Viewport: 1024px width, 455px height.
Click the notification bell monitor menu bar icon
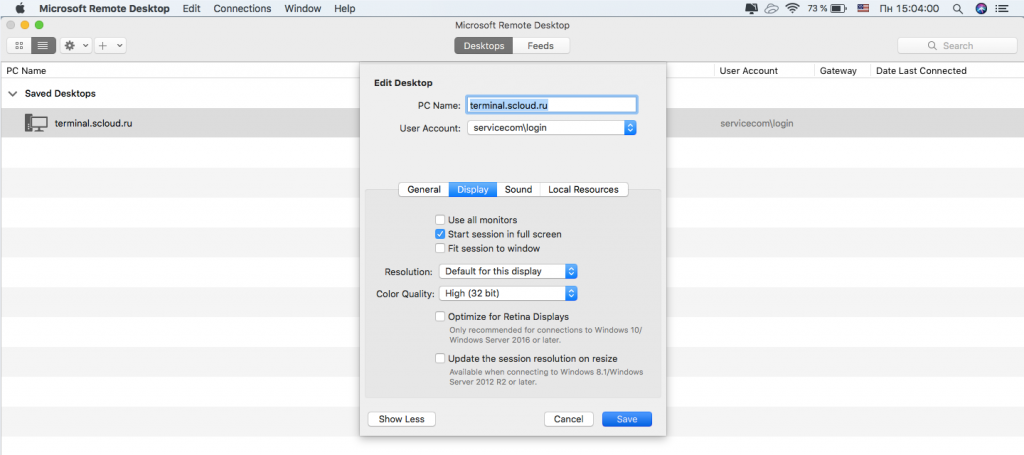751,8
